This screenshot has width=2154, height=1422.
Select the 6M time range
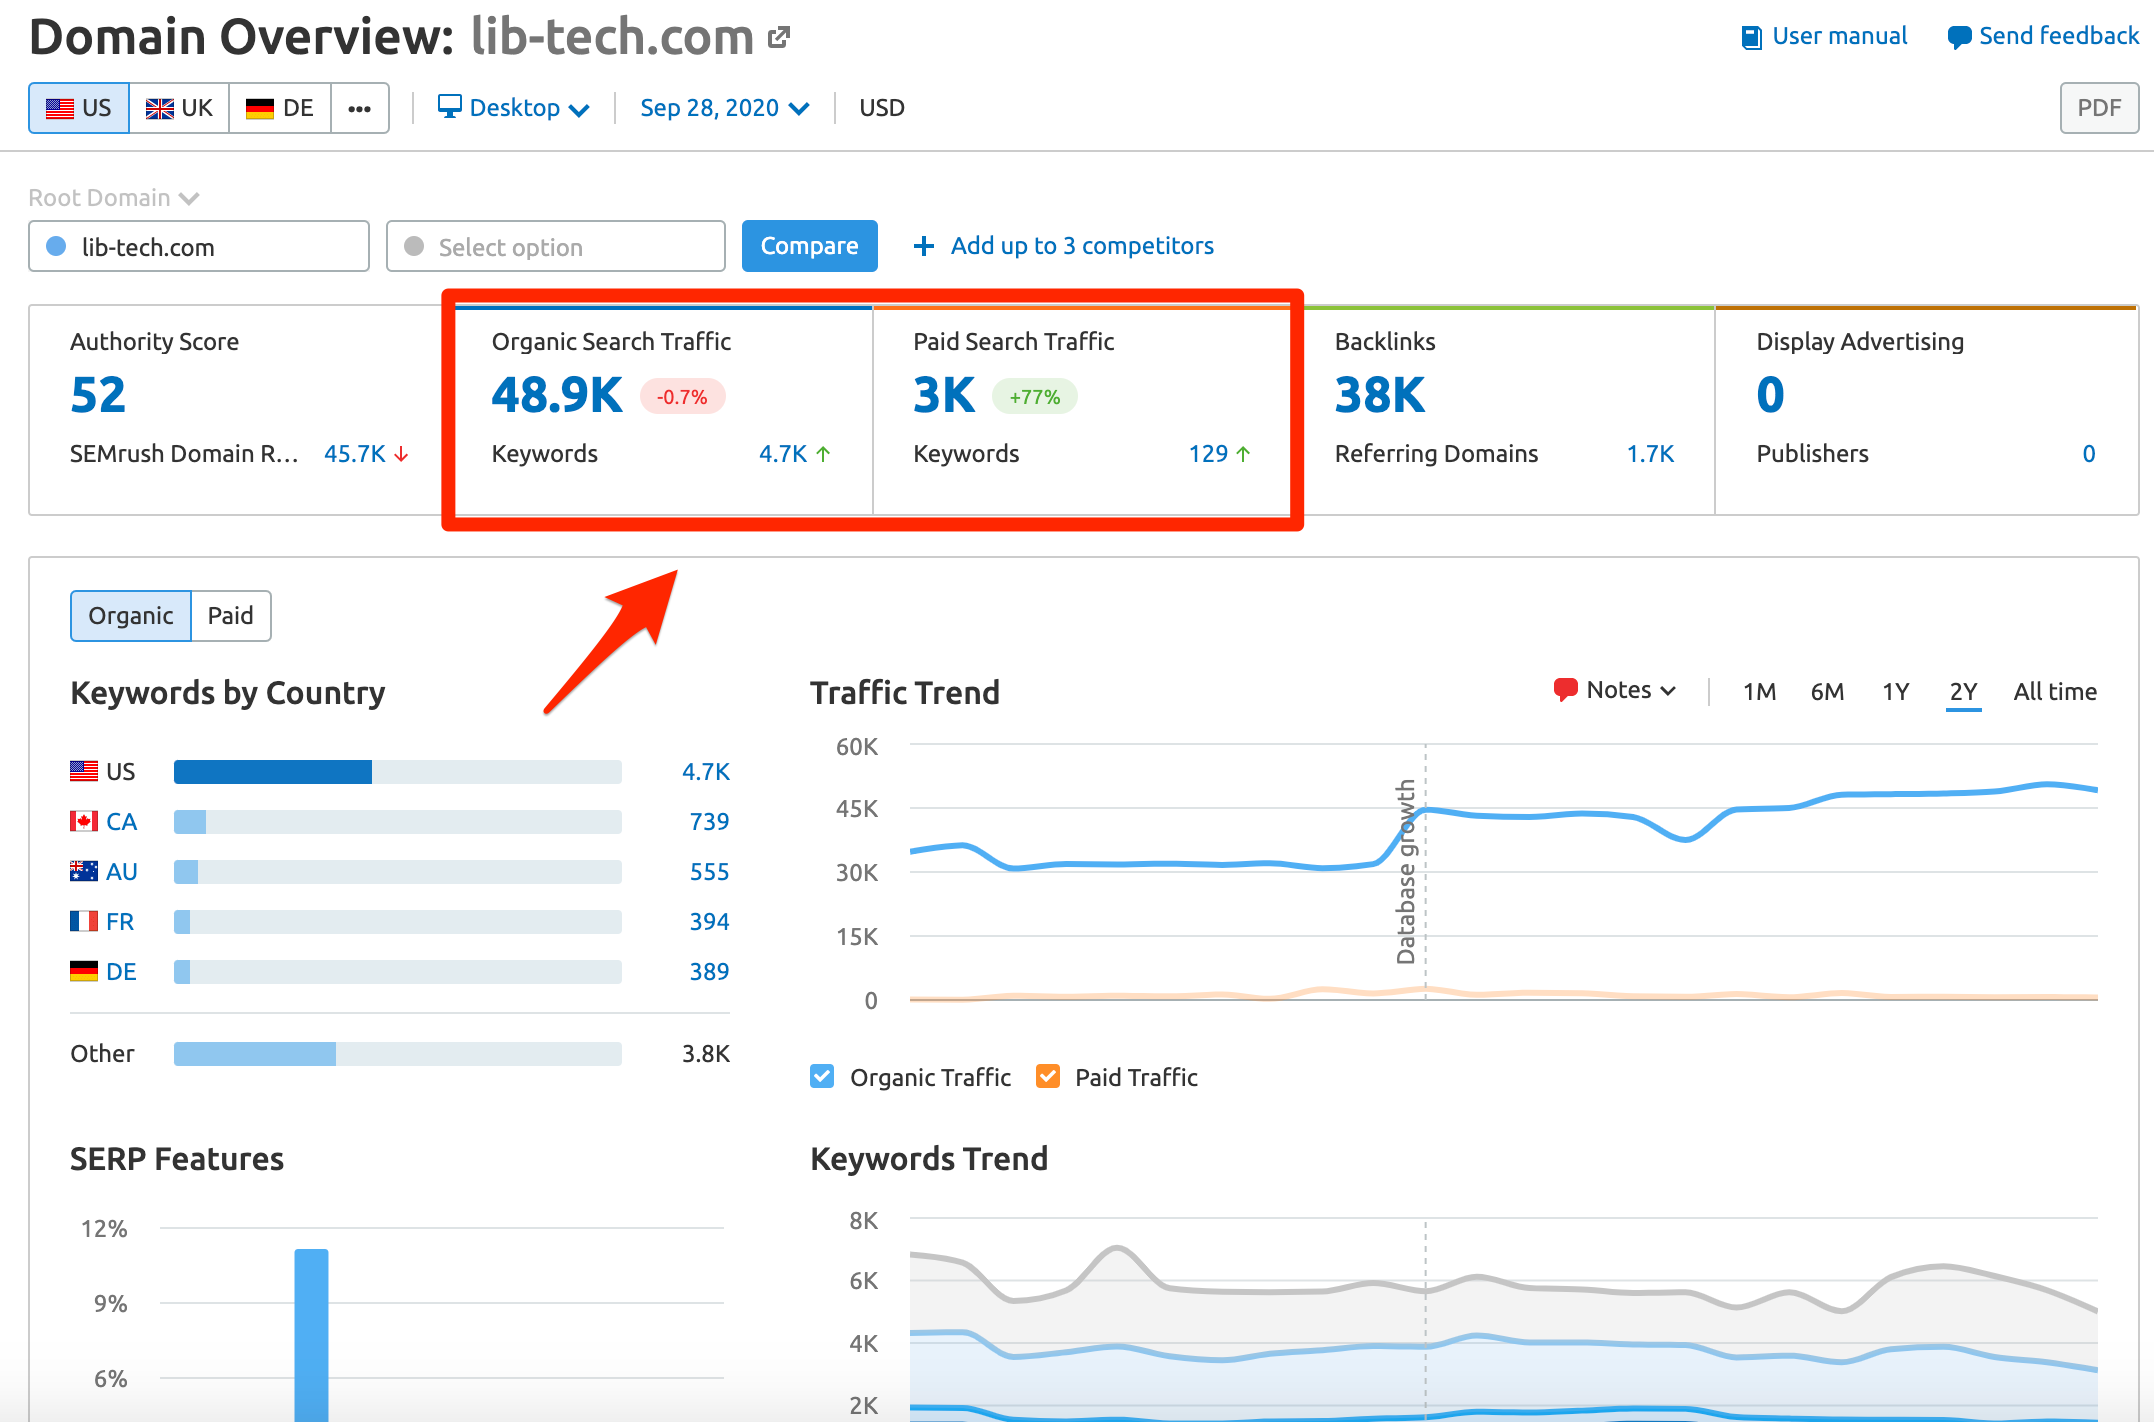[x=1827, y=692]
